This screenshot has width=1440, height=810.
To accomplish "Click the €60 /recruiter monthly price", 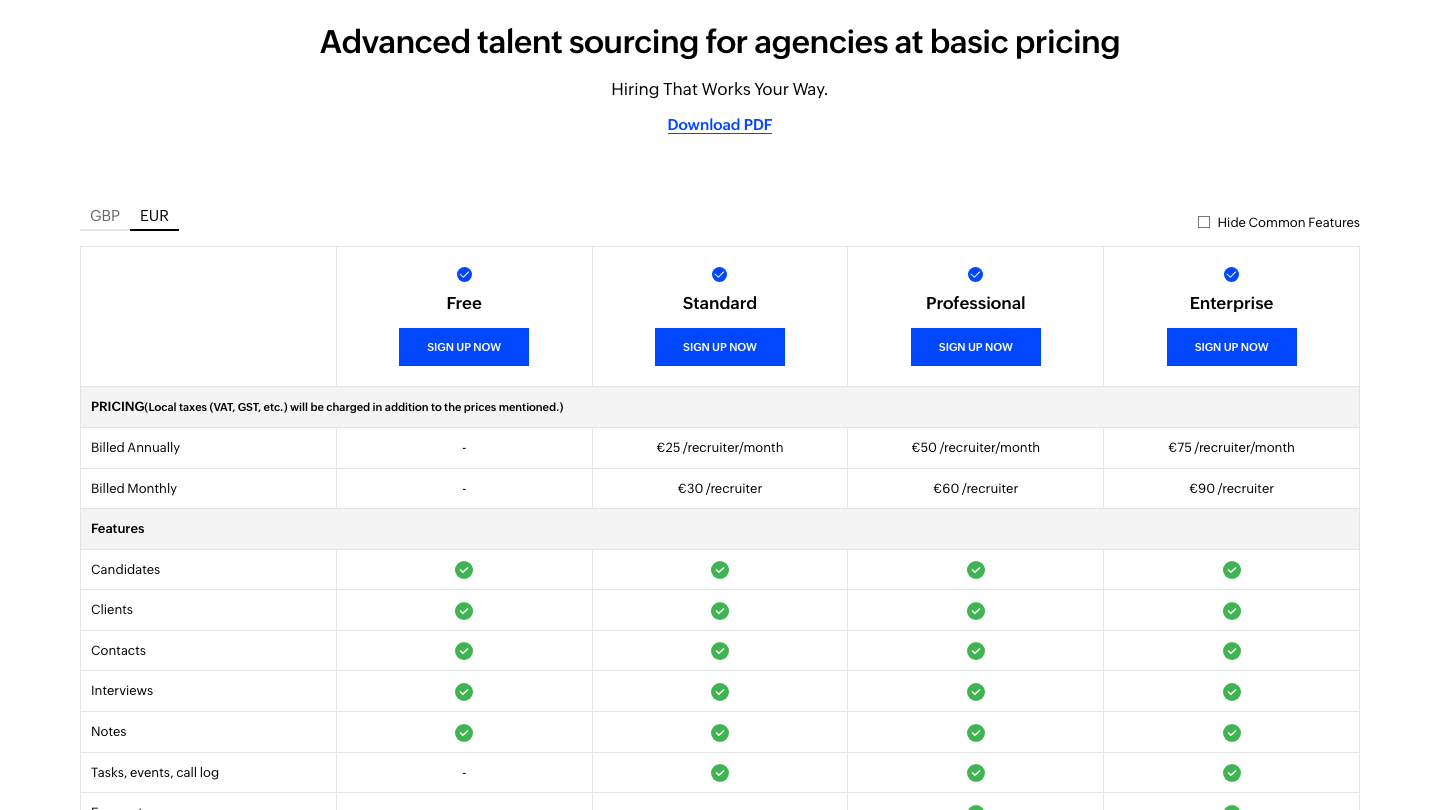I will tap(976, 489).
